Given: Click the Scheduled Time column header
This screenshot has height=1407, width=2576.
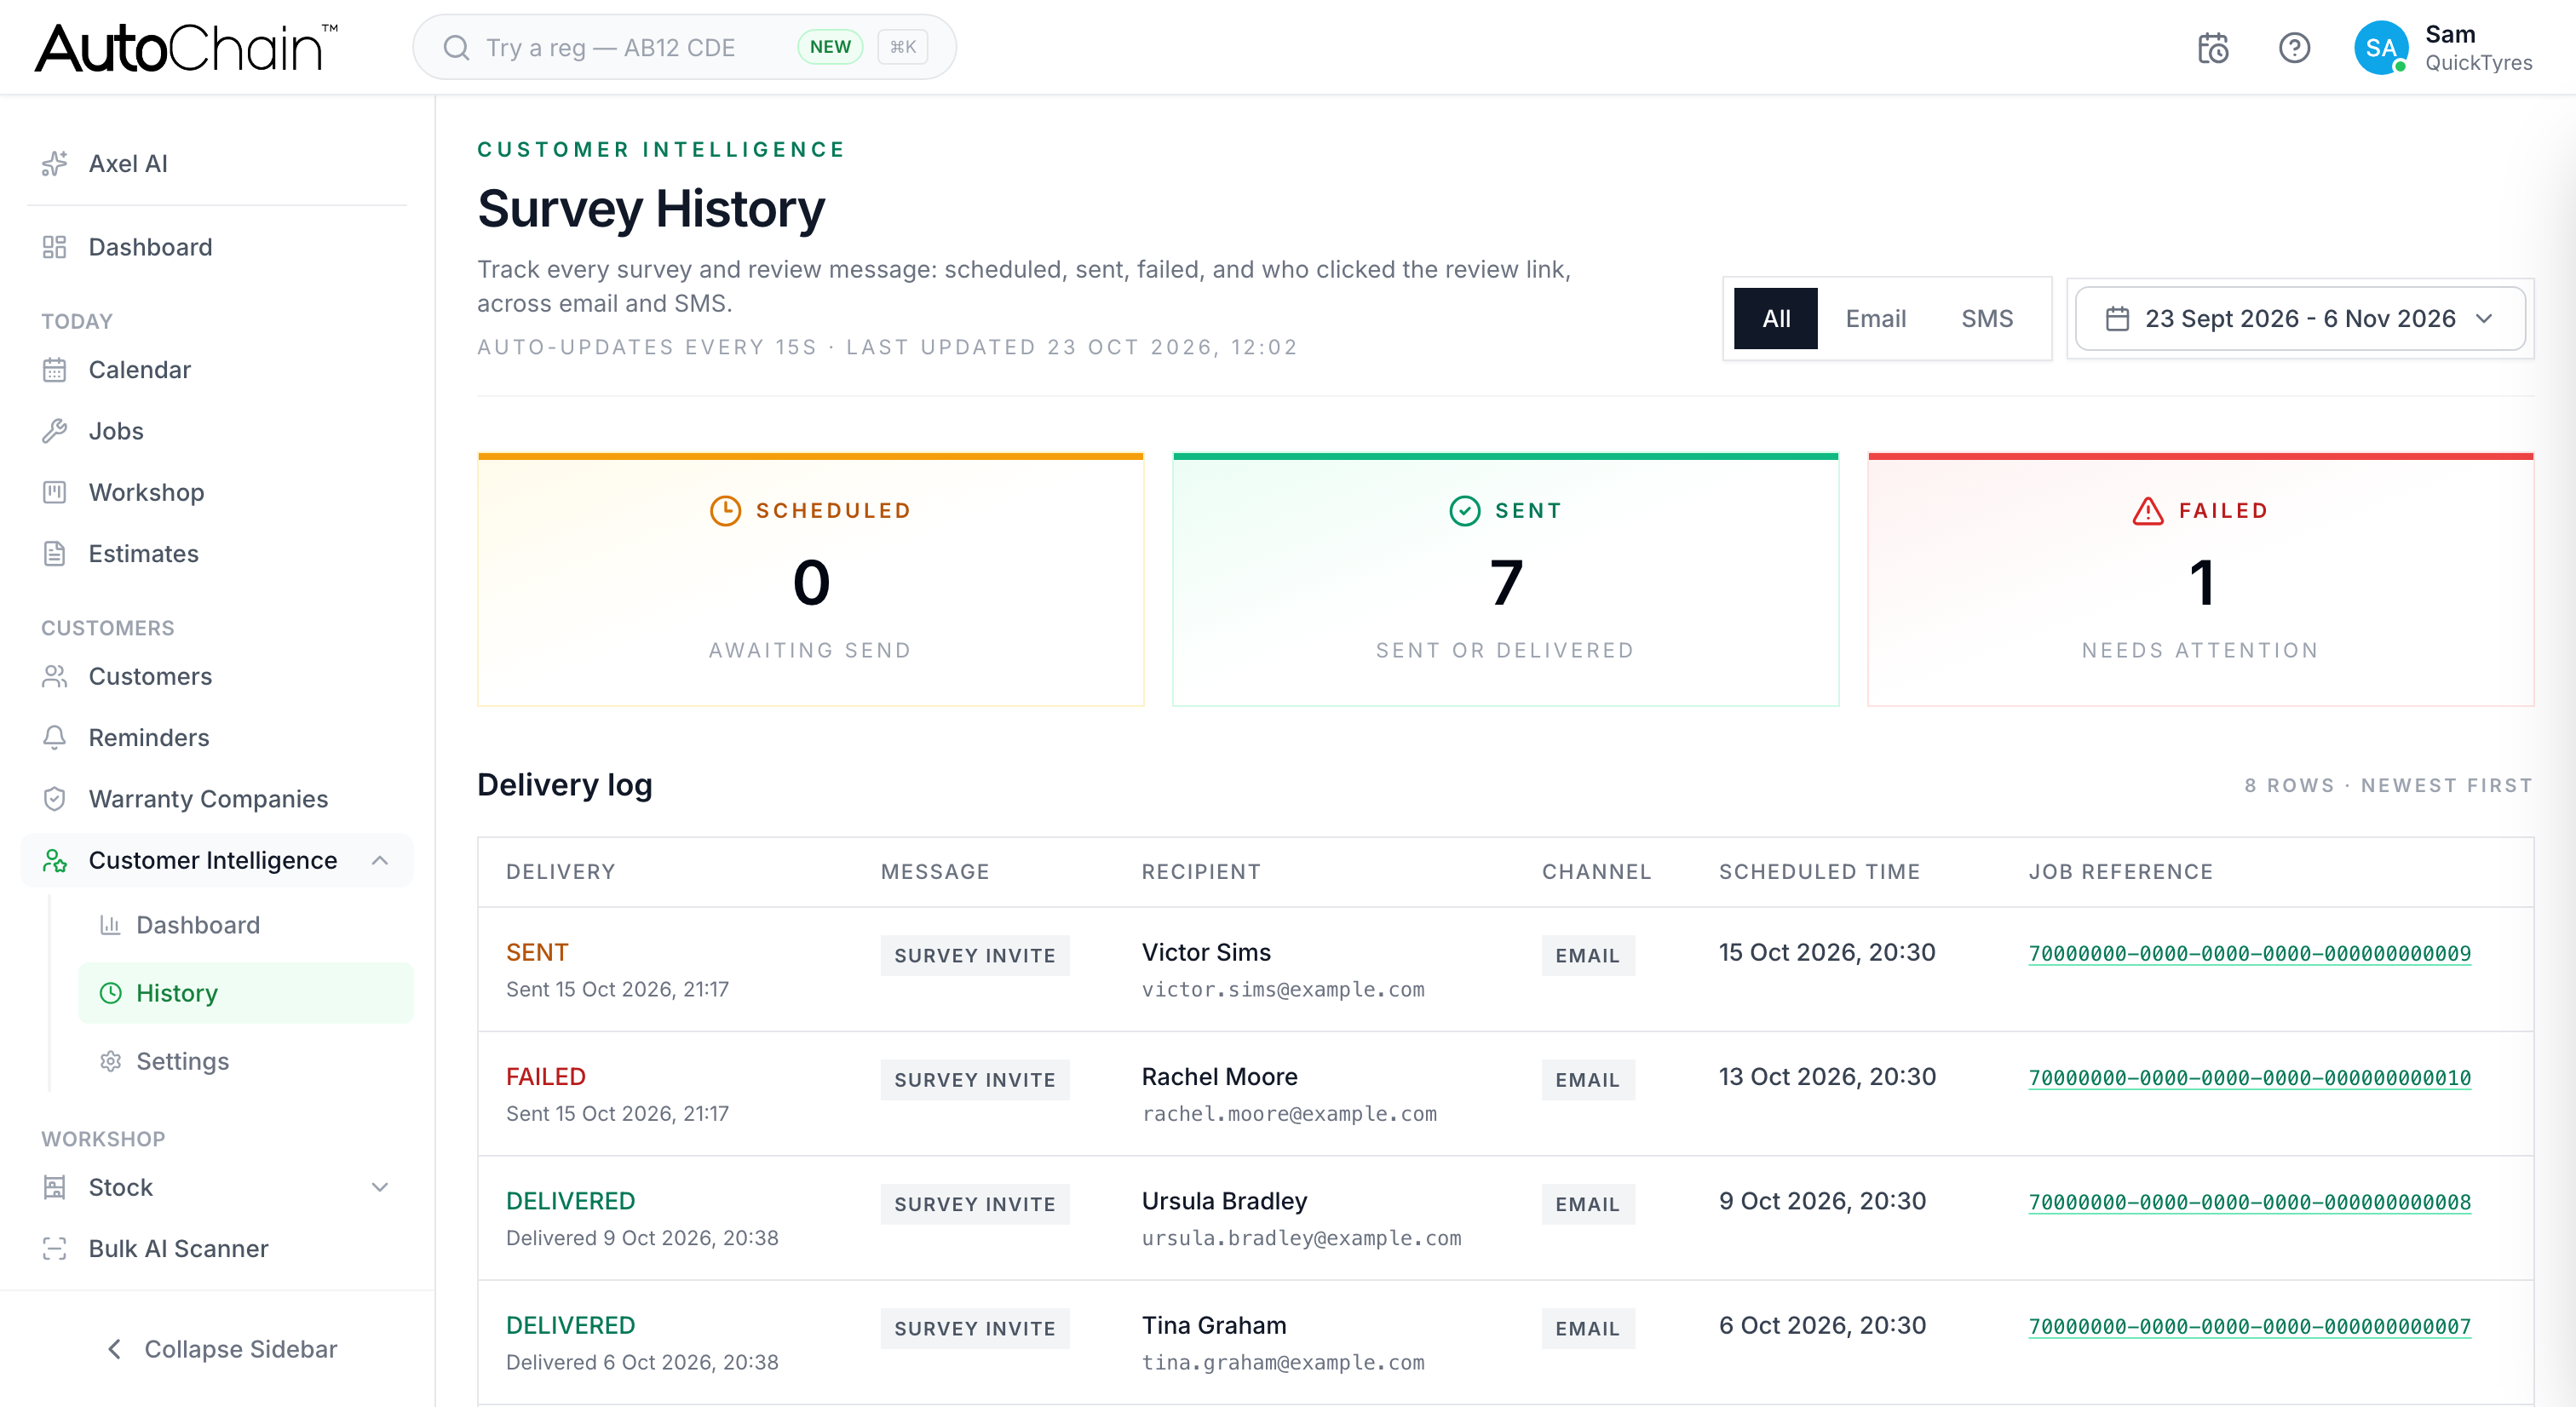Looking at the screenshot, I should tap(1819, 871).
